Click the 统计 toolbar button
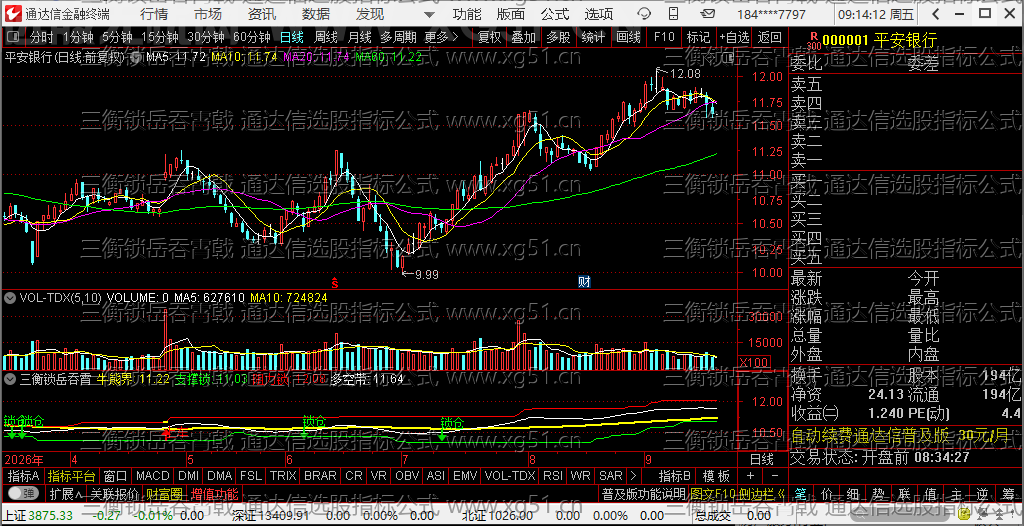This screenshot has width=1024, height=526. (x=593, y=37)
